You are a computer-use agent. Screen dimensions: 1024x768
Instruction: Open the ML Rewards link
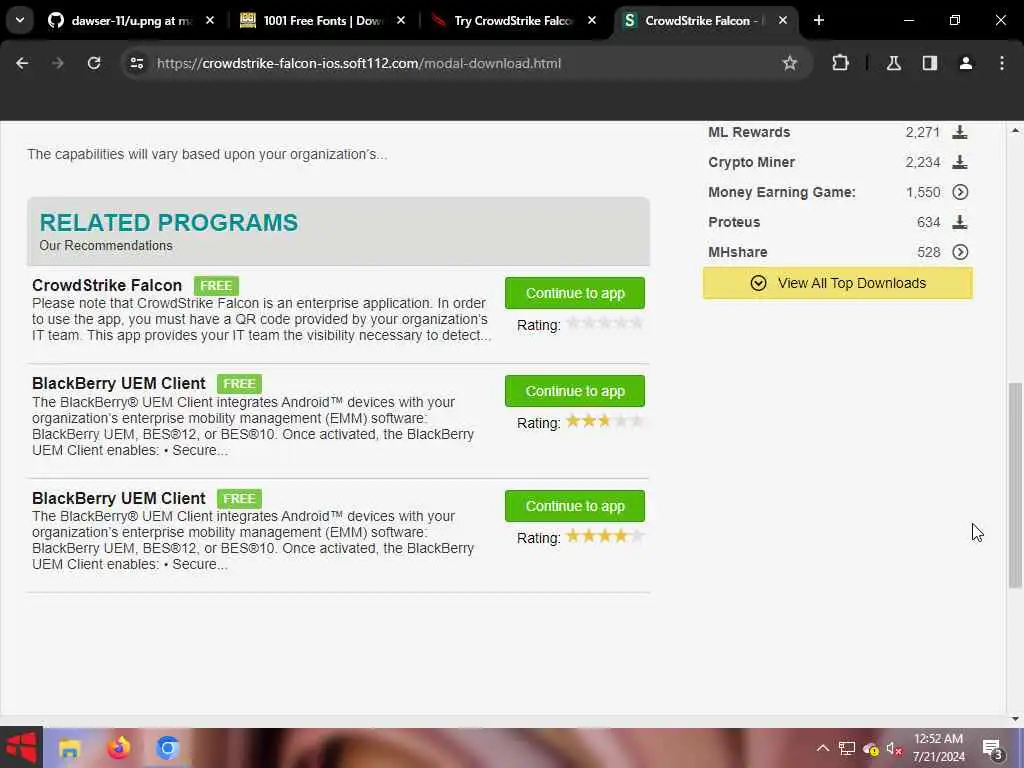[749, 132]
